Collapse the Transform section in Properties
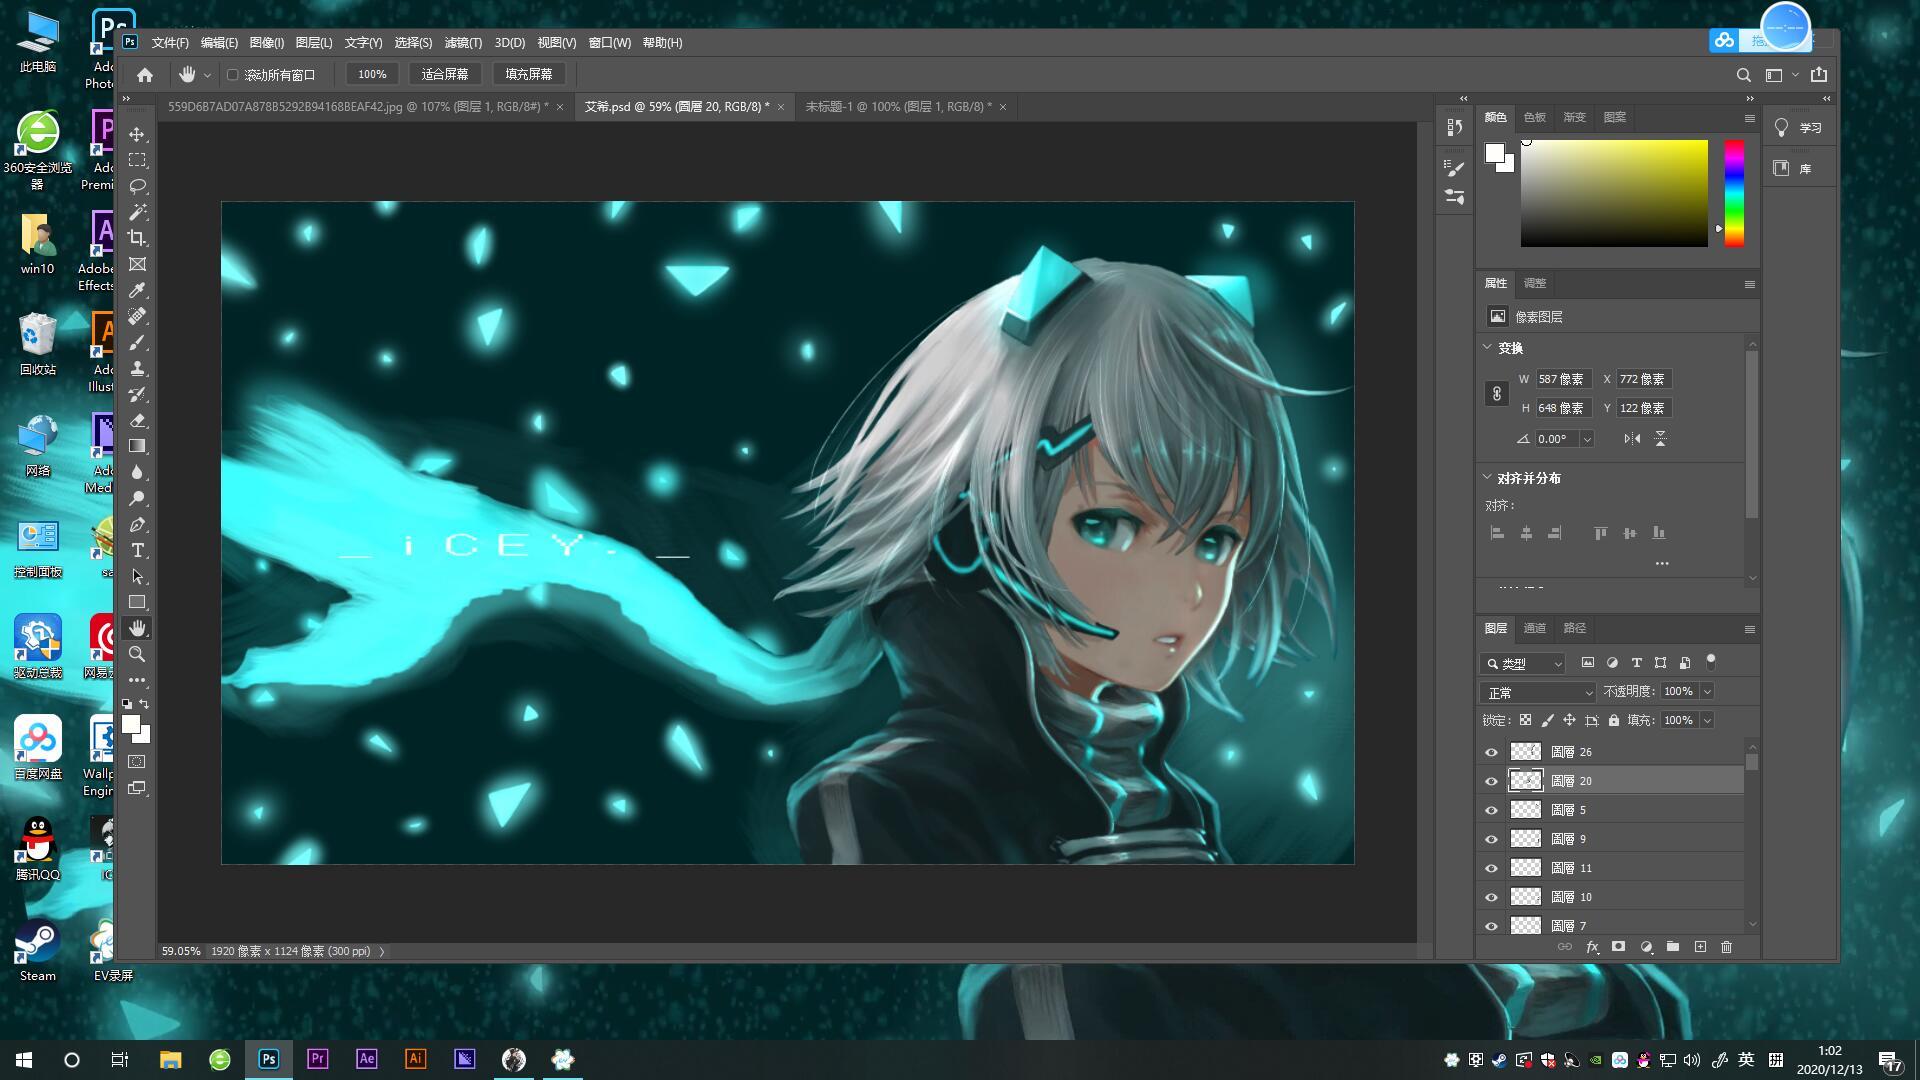The width and height of the screenshot is (1920, 1080). tap(1487, 347)
